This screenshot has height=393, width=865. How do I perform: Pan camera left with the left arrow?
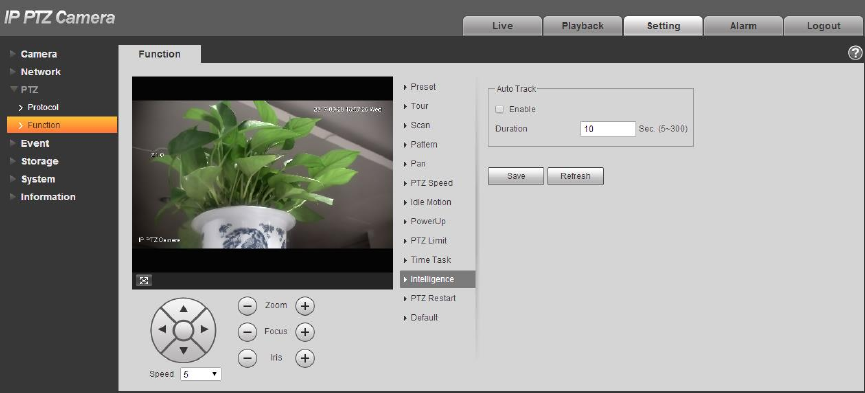[162, 330]
